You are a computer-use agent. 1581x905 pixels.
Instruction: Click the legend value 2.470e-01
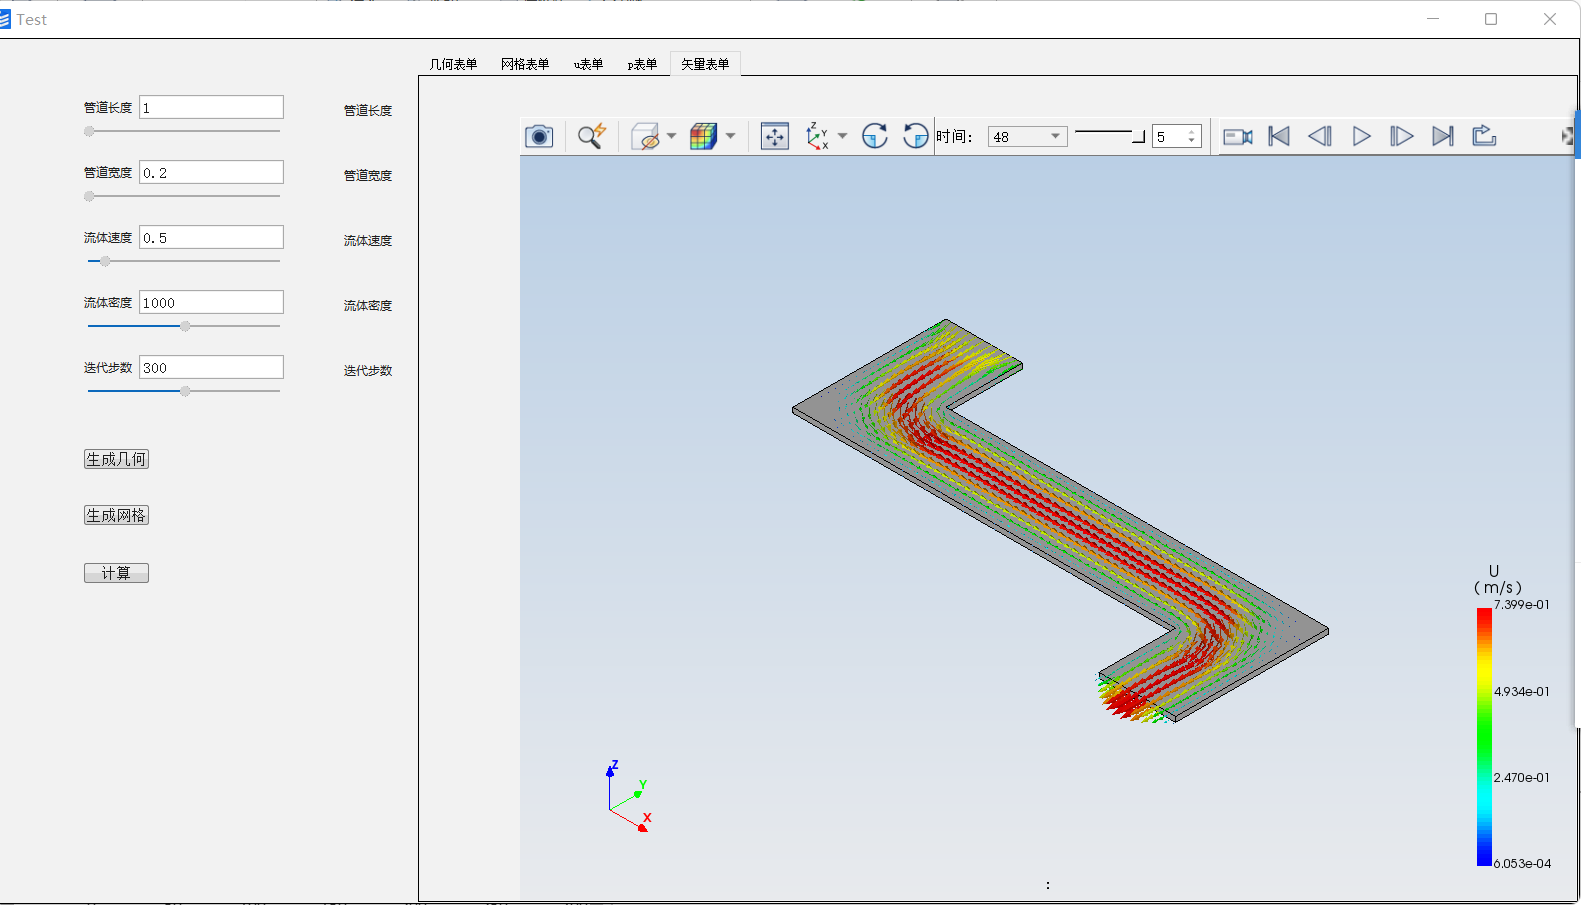pos(1521,777)
